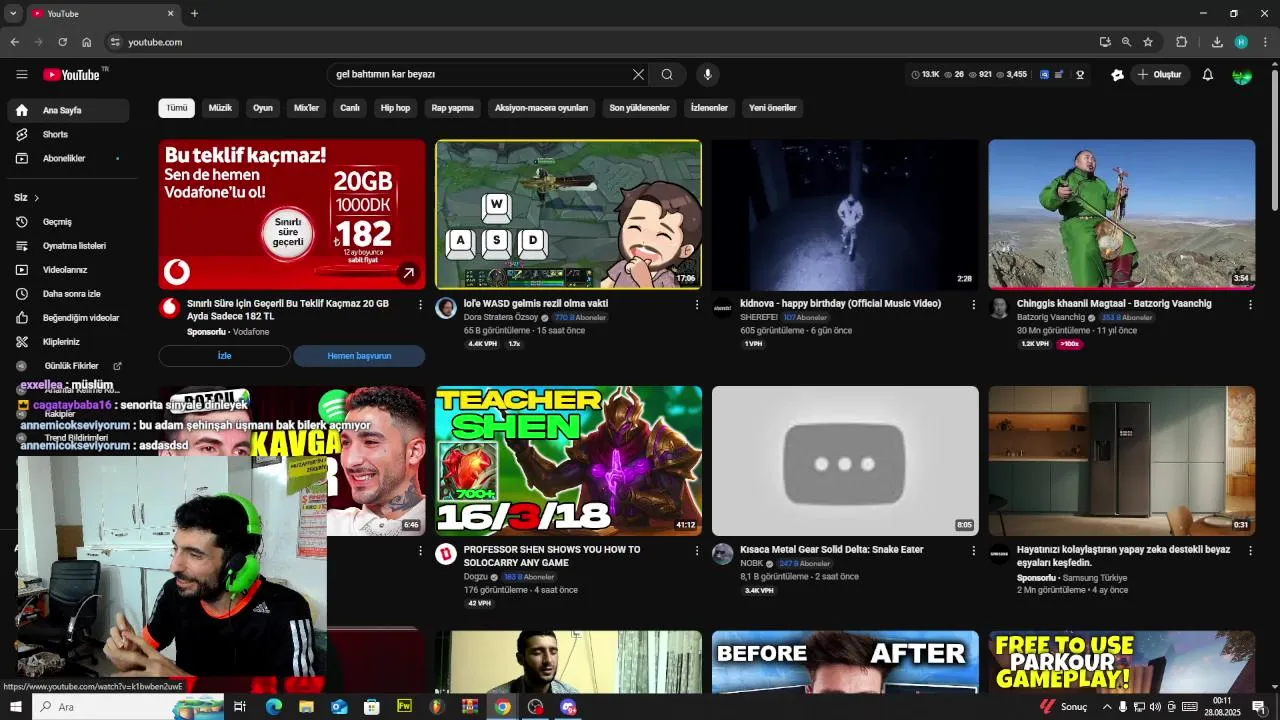Image resolution: width=1280 pixels, height=720 pixels.
Task: Open lol'e WASD gelmis video thumbnail
Action: pos(568,214)
